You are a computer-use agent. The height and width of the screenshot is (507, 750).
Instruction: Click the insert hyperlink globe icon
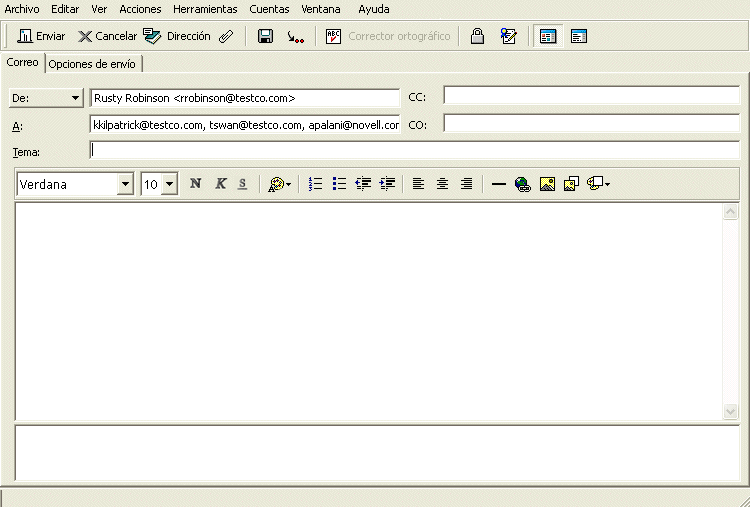coord(522,184)
